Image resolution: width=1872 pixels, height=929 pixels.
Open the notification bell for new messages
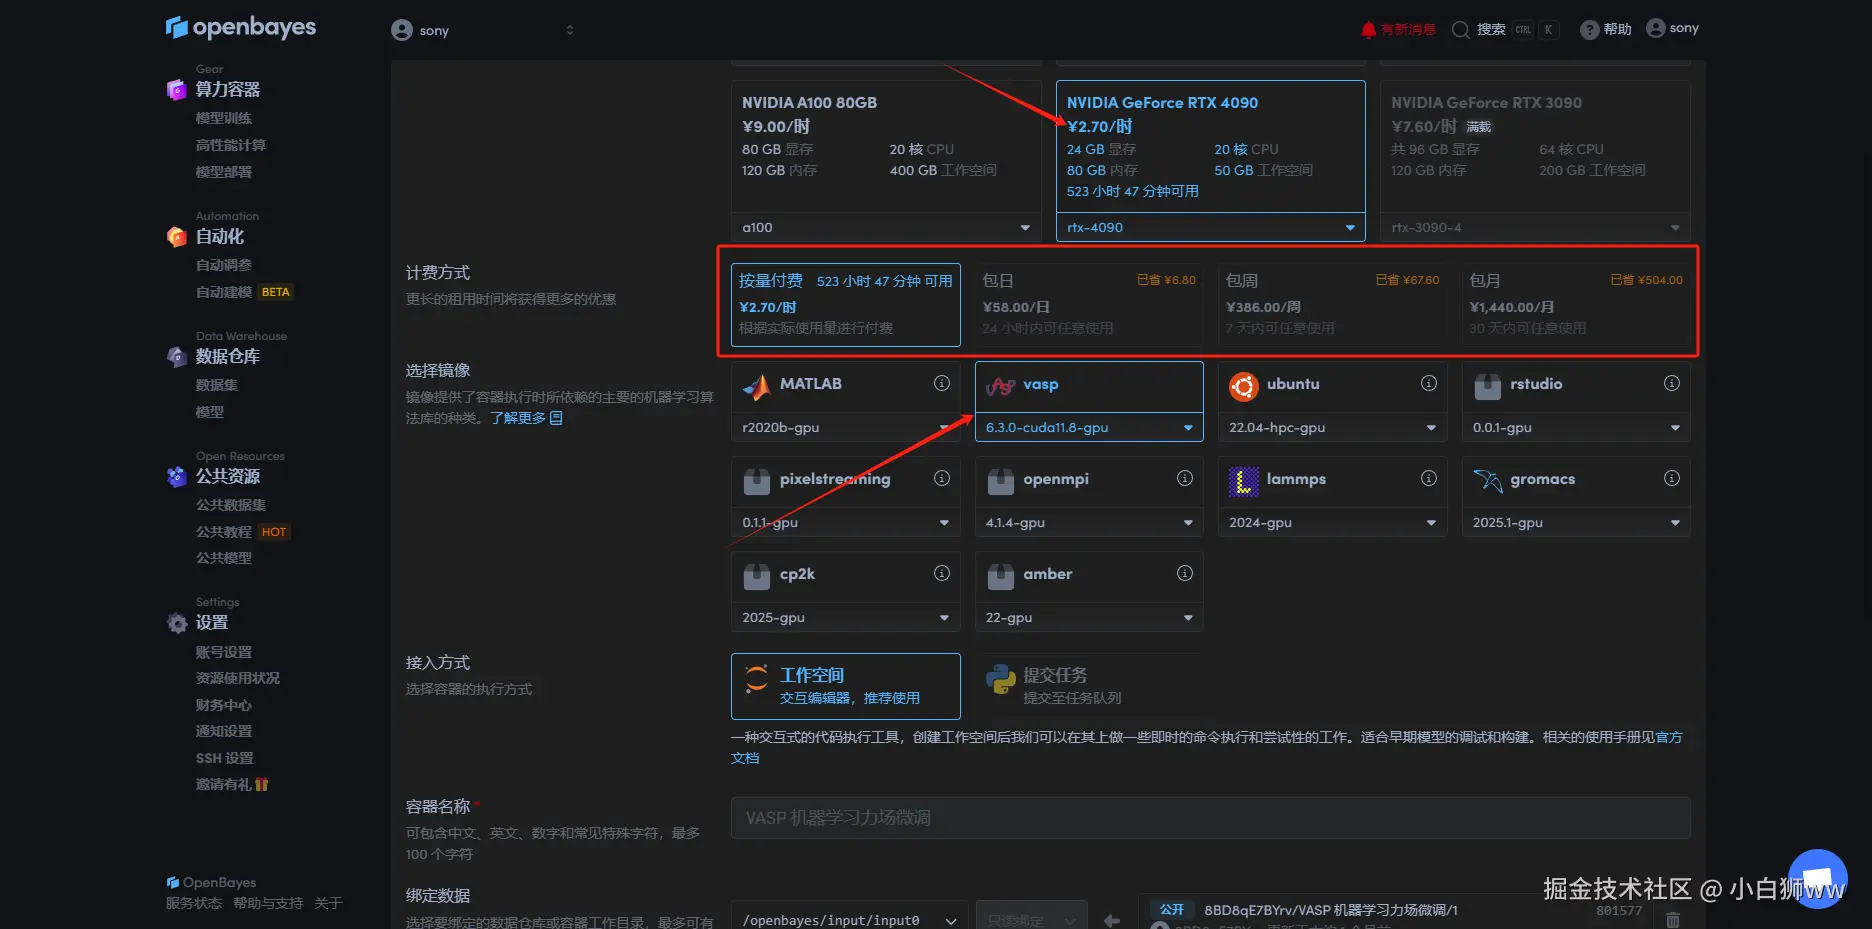pos(1368,30)
